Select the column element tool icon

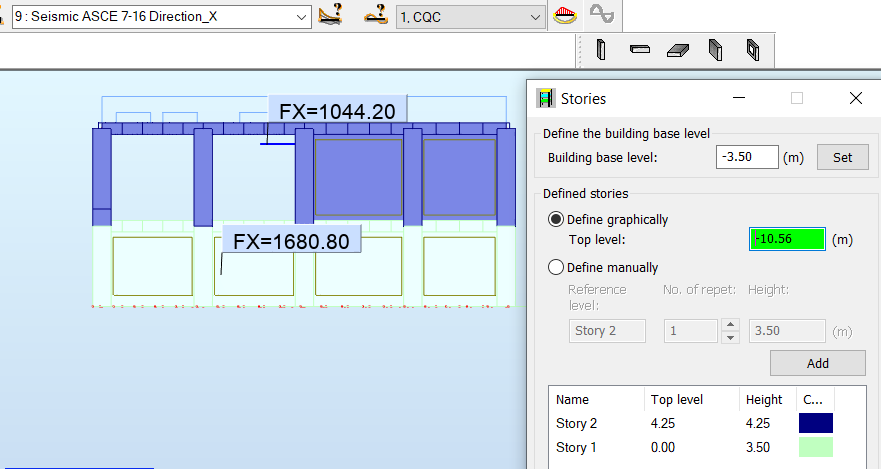[601, 50]
